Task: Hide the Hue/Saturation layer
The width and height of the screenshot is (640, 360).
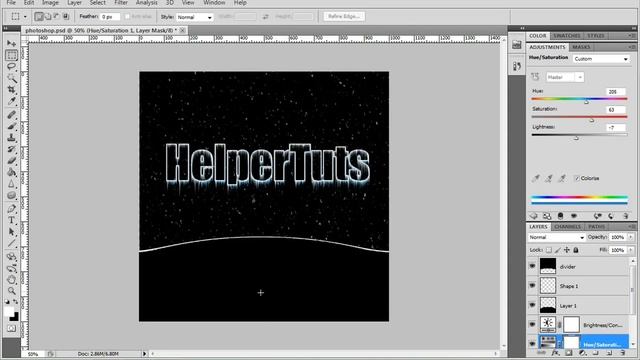Action: pyautogui.click(x=532, y=344)
